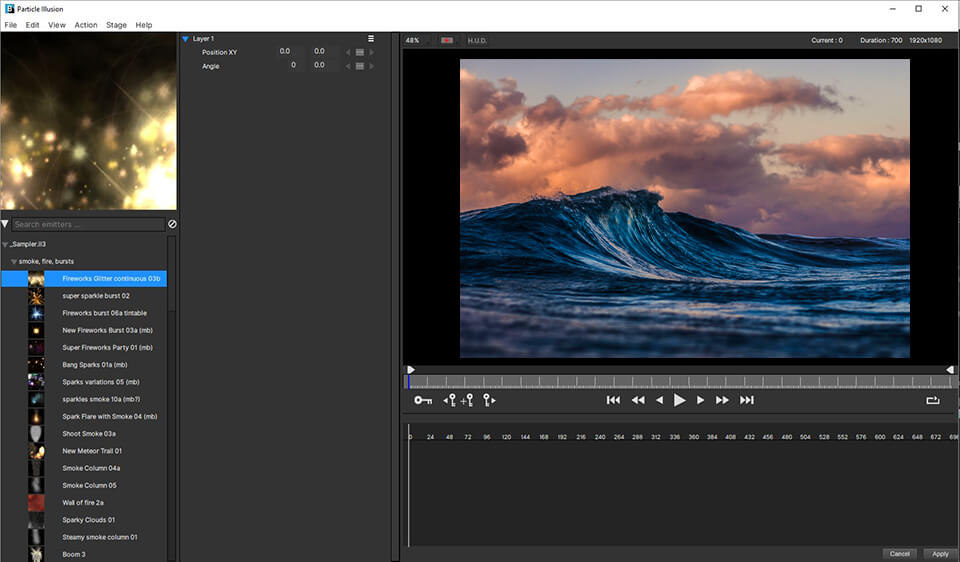Clear the emitter search filter
The width and height of the screenshot is (960, 562).
tap(172, 225)
